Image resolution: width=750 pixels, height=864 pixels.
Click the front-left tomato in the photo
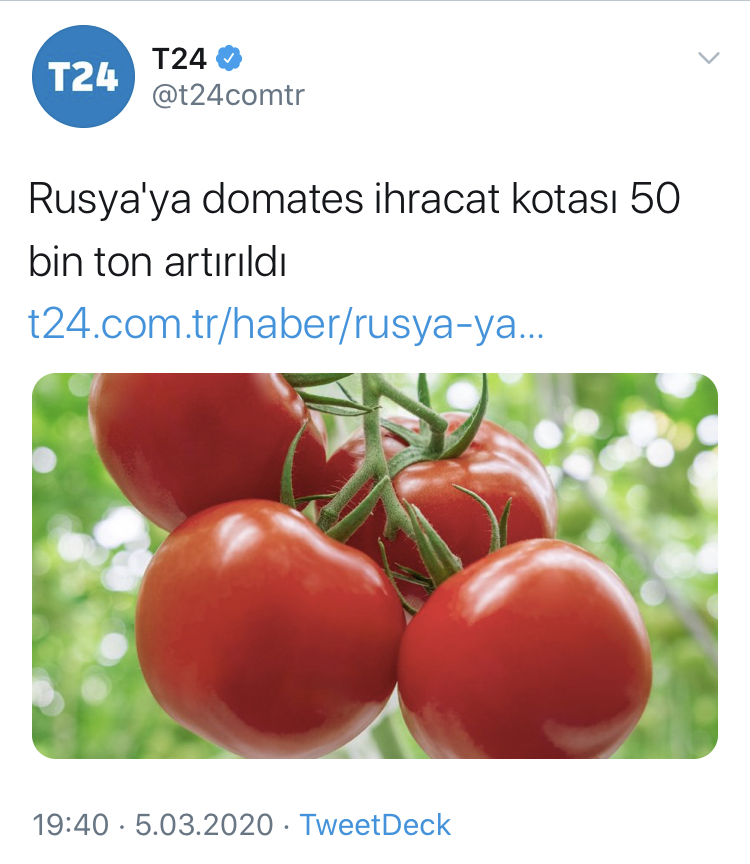(270, 628)
